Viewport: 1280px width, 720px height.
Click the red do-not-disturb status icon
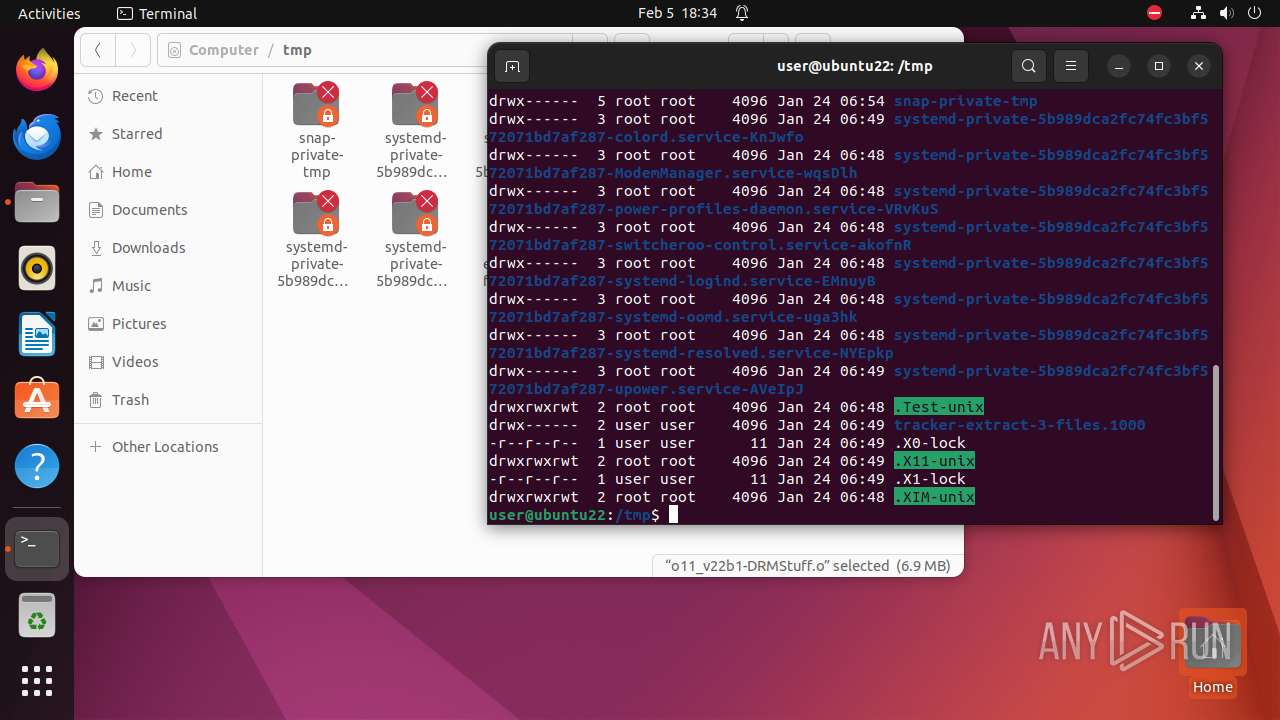pyautogui.click(x=1154, y=13)
